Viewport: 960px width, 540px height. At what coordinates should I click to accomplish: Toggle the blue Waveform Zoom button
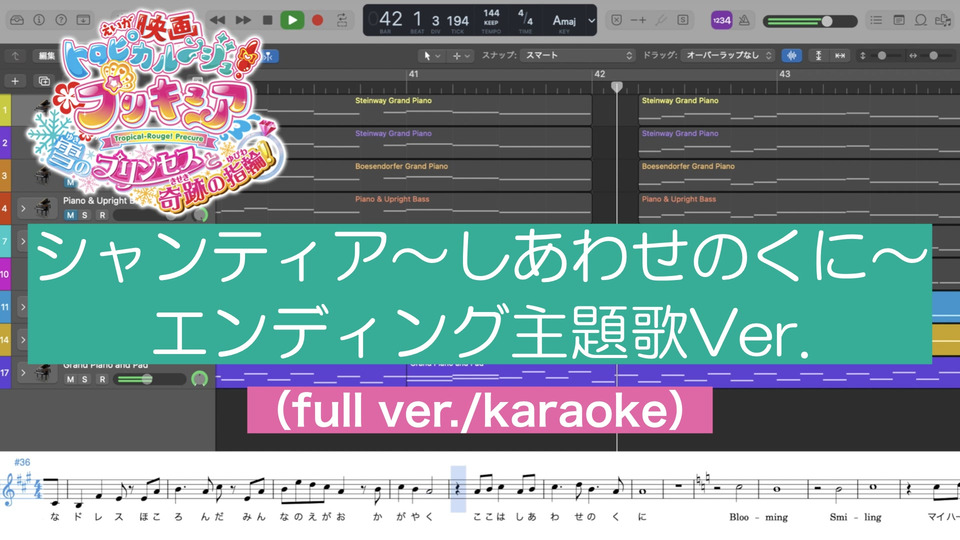tap(792, 56)
